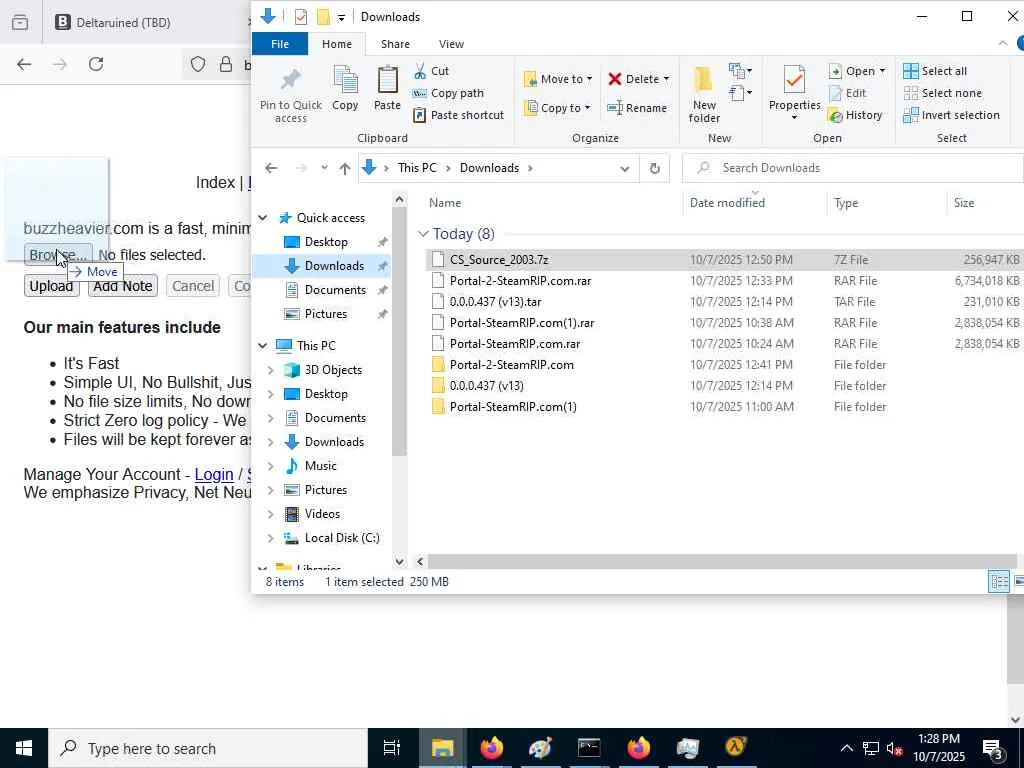Viewport: 1024px width, 768px height.
Task: Create a New folder from ribbon
Action: [x=703, y=93]
